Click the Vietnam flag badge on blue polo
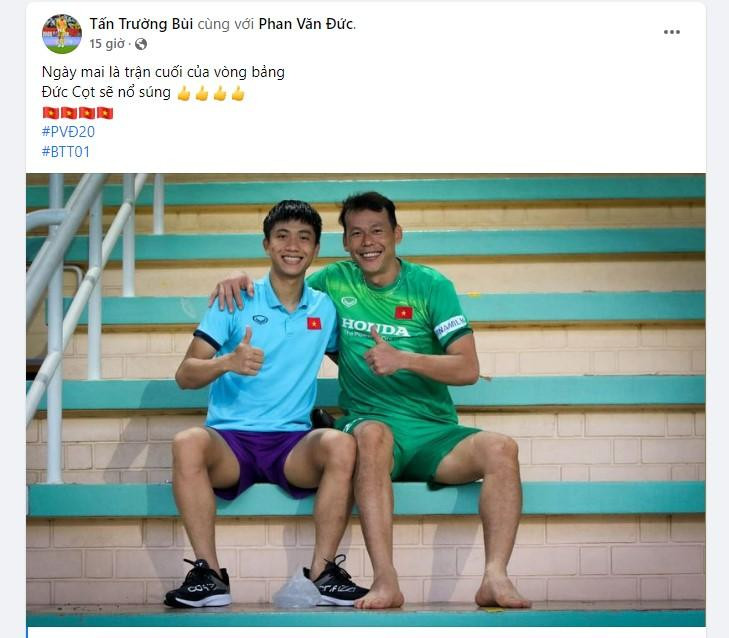 (314, 323)
